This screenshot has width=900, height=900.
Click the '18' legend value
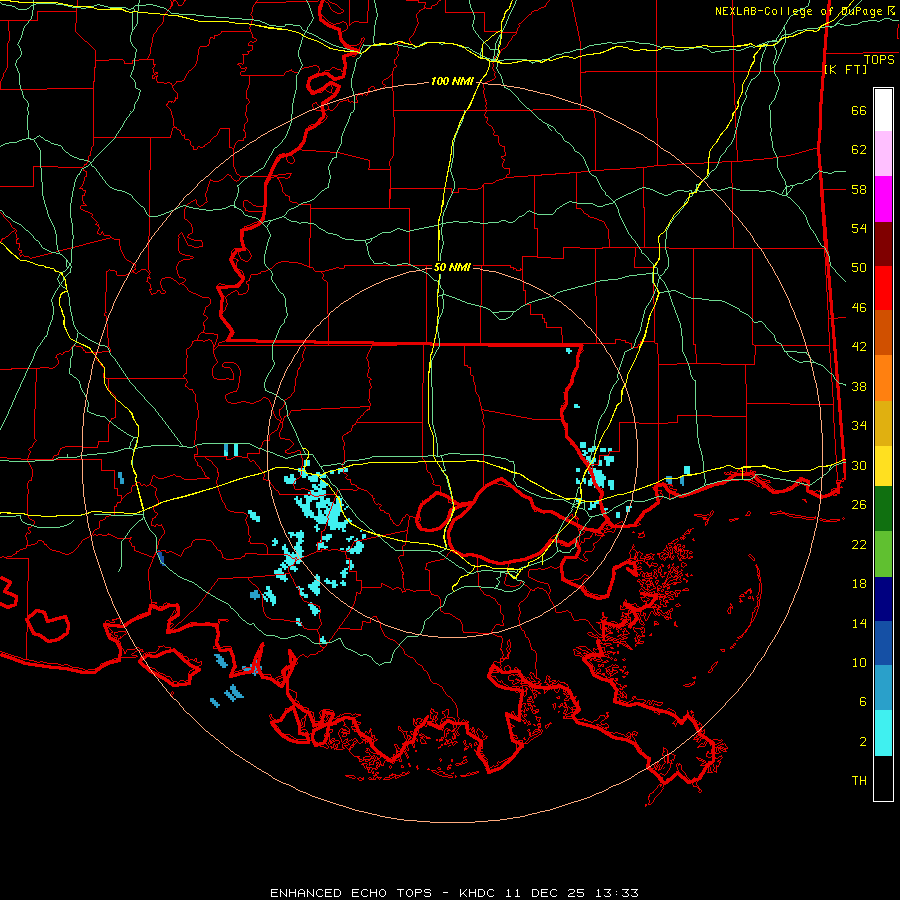[859, 584]
